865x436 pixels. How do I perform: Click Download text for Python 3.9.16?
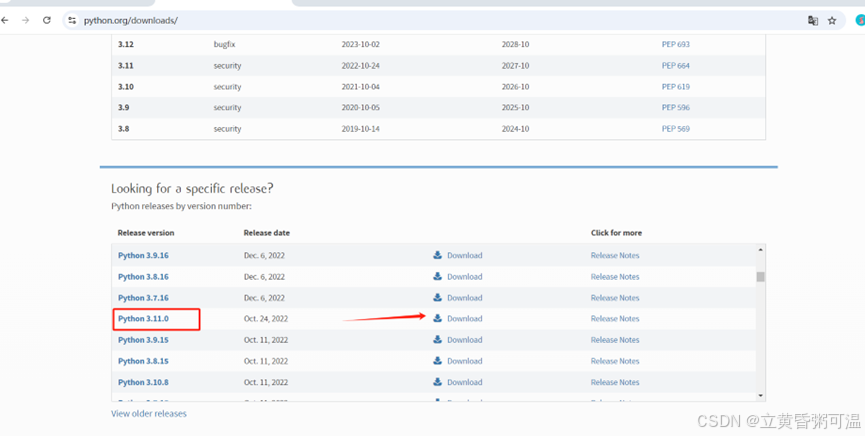[464, 256]
